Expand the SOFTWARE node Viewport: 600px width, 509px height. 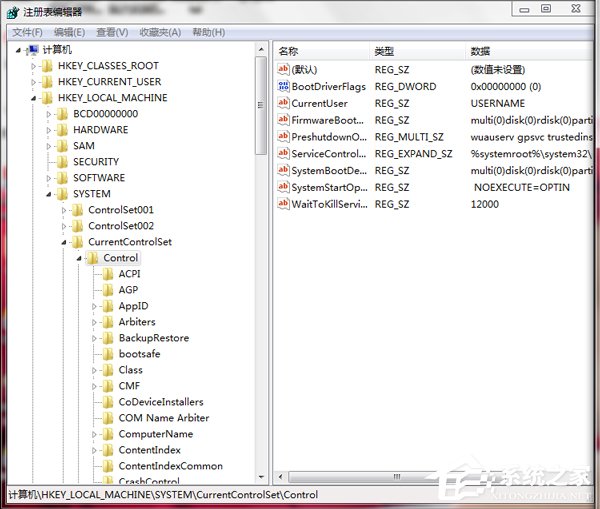[49, 178]
